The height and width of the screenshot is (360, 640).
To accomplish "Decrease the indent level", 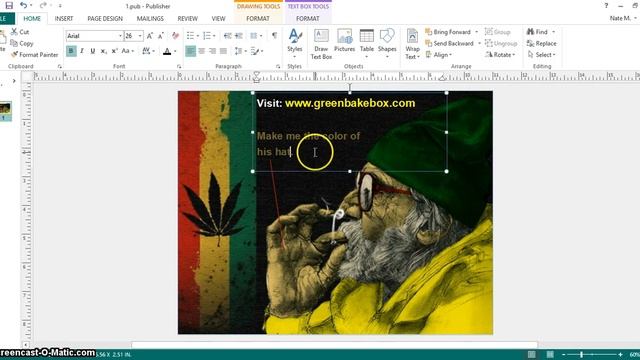I will [x=228, y=36].
